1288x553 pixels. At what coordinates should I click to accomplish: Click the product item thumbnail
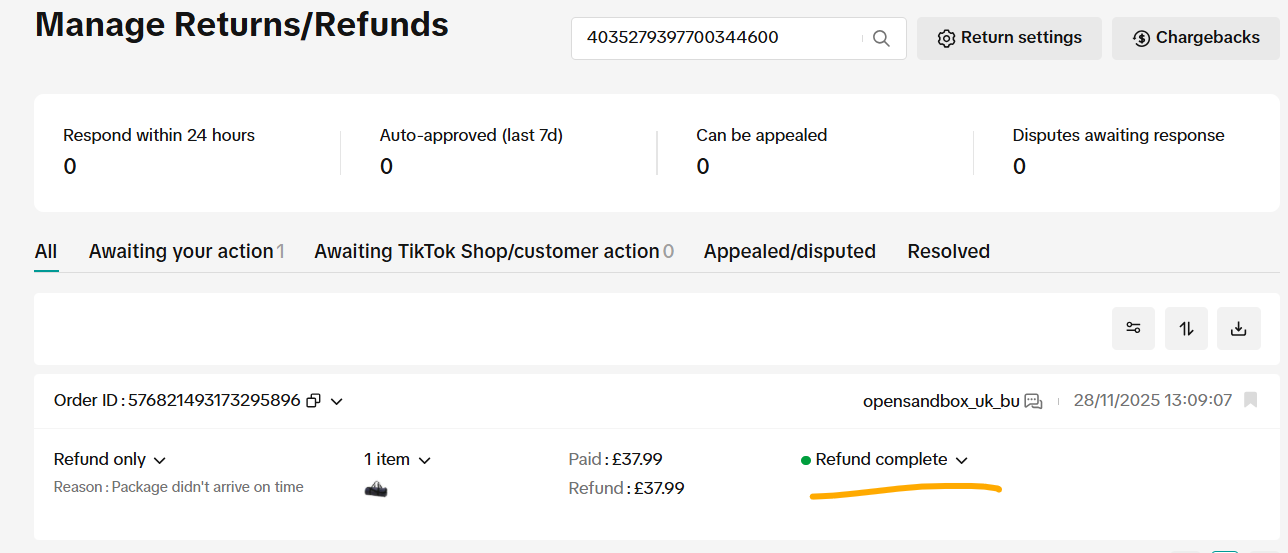pos(376,489)
